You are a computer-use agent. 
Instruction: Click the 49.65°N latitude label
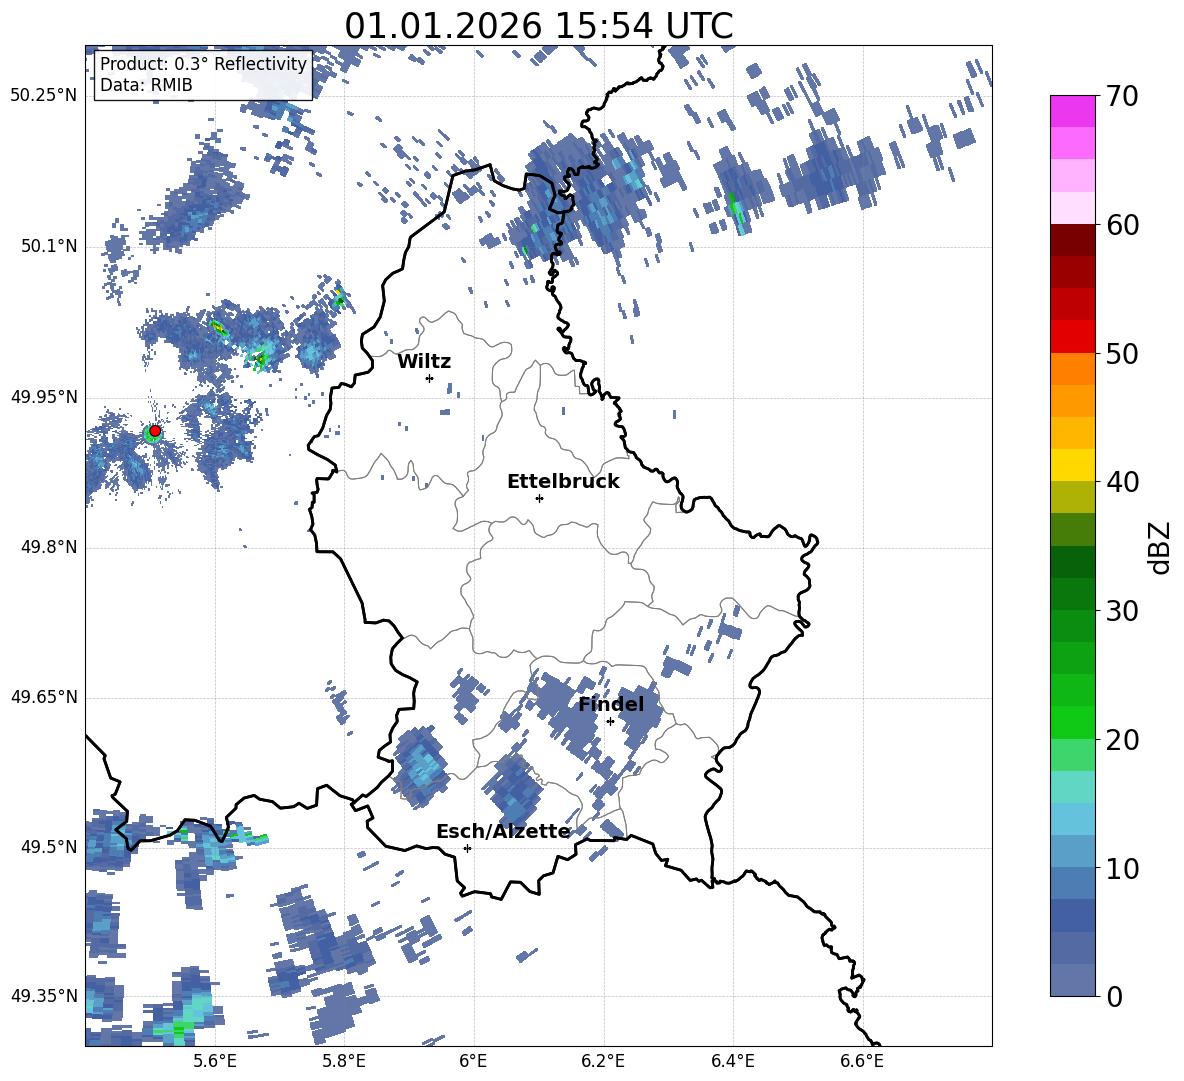click(x=44, y=697)
